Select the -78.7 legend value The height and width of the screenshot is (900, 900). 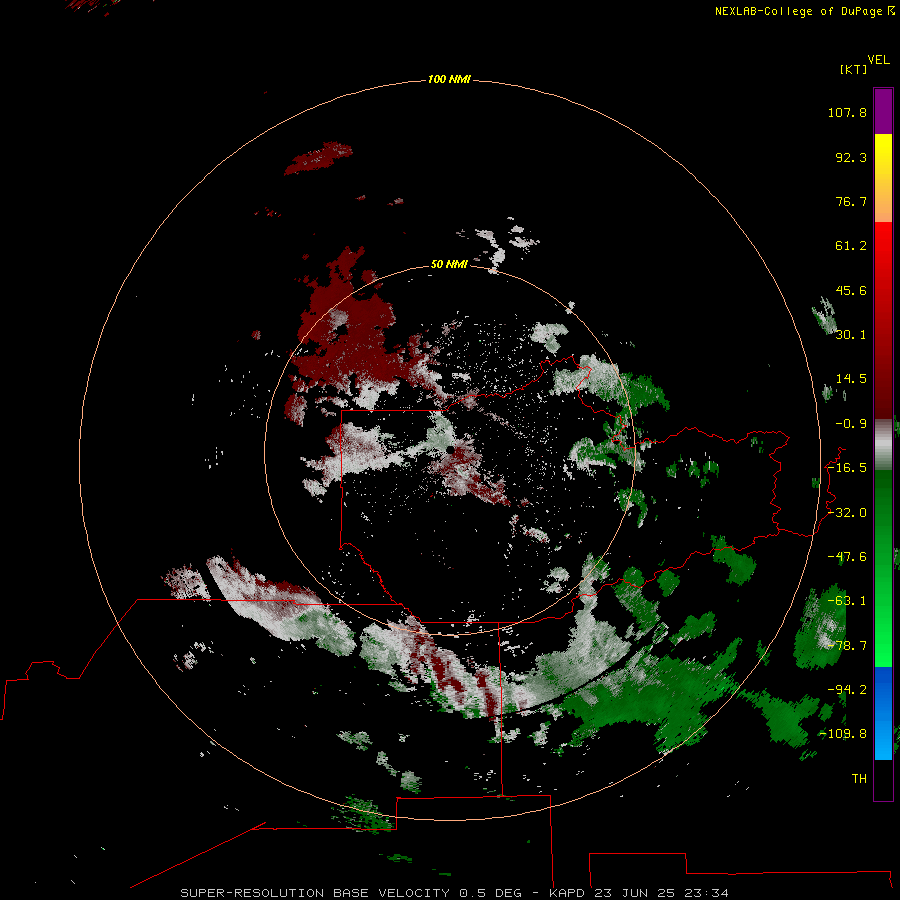click(847, 646)
